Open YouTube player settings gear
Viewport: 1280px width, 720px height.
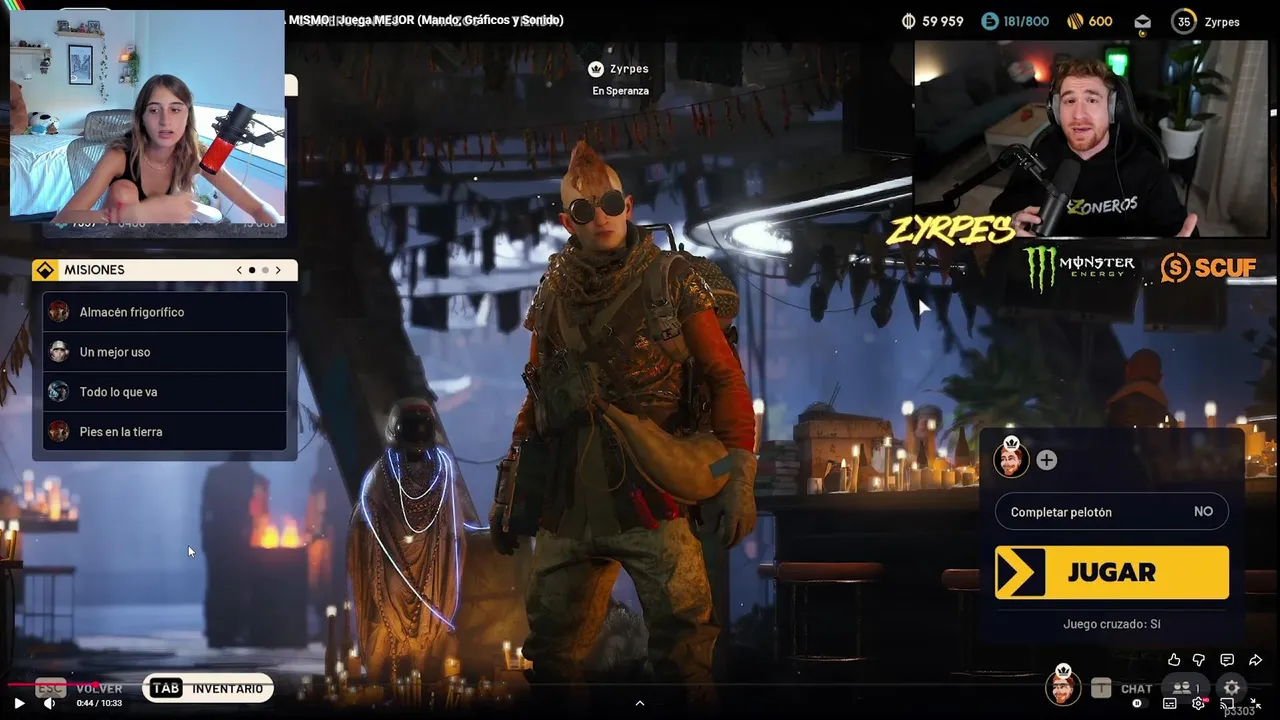coord(1198,703)
